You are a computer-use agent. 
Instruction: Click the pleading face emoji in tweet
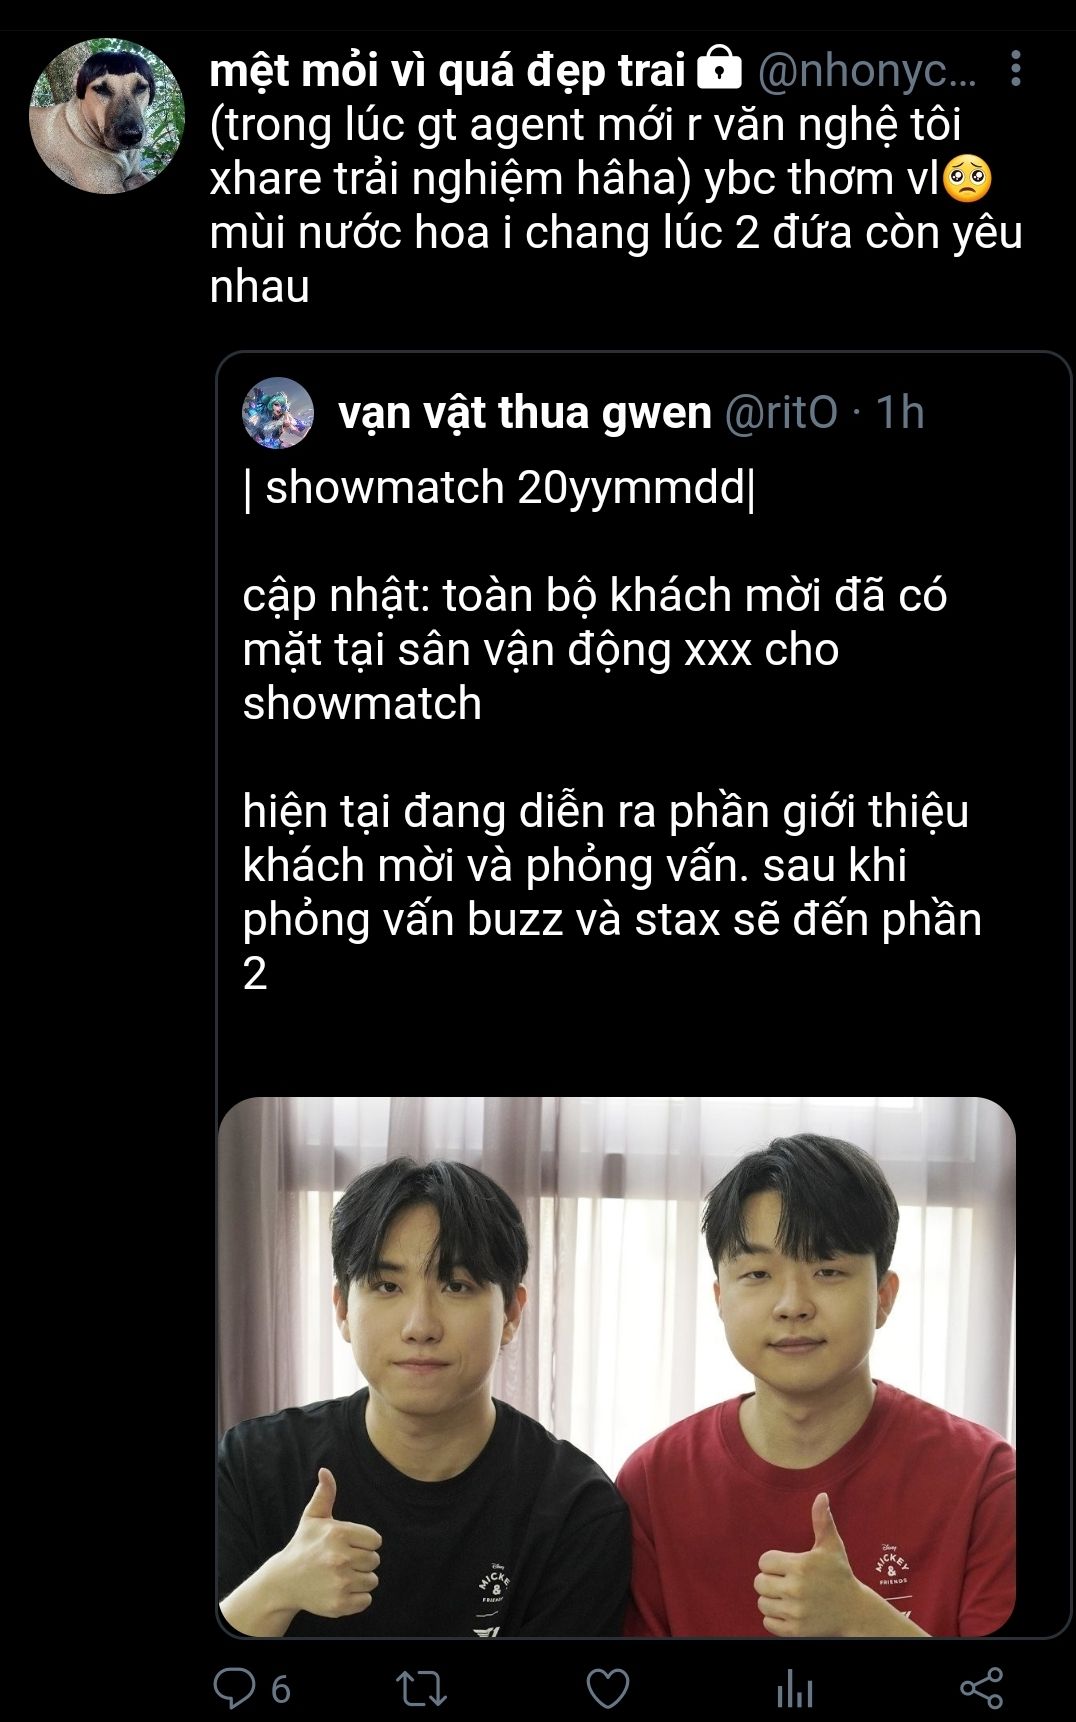(967, 179)
